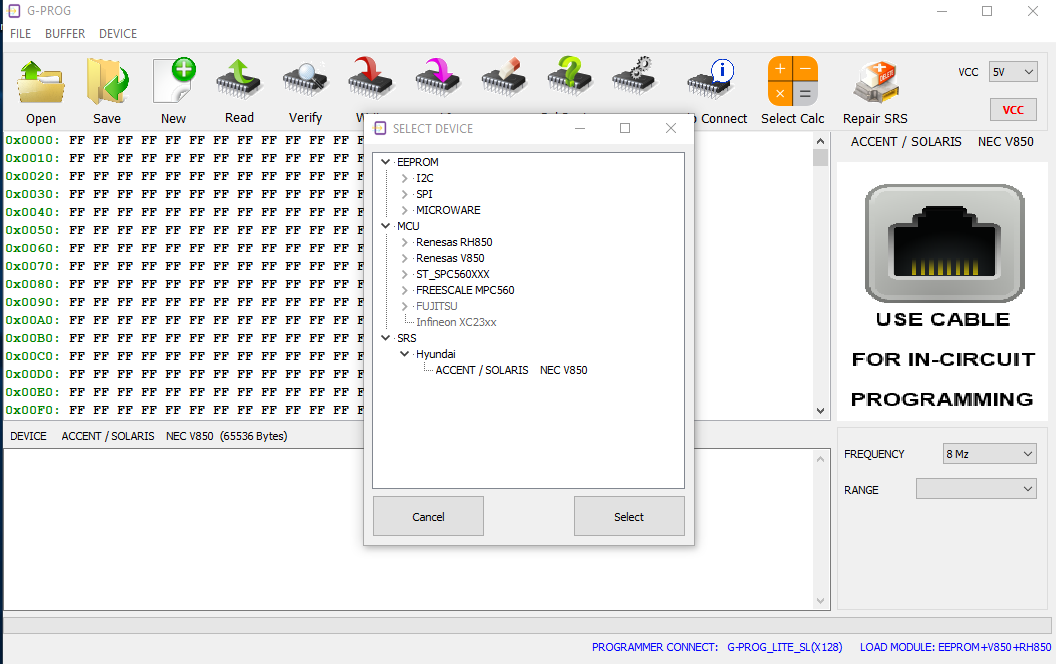Click the RJ45 cable connector image

pos(944,243)
